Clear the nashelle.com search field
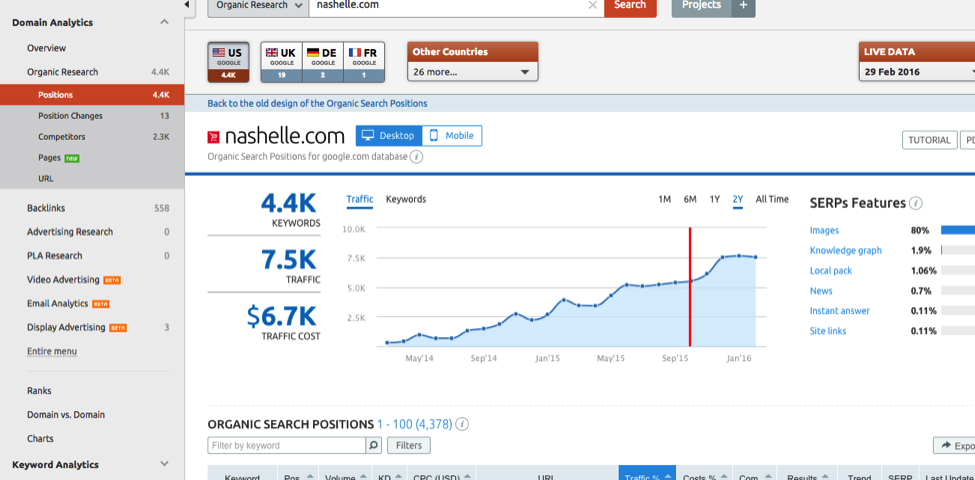This screenshot has height=480, width=975. tap(592, 5)
